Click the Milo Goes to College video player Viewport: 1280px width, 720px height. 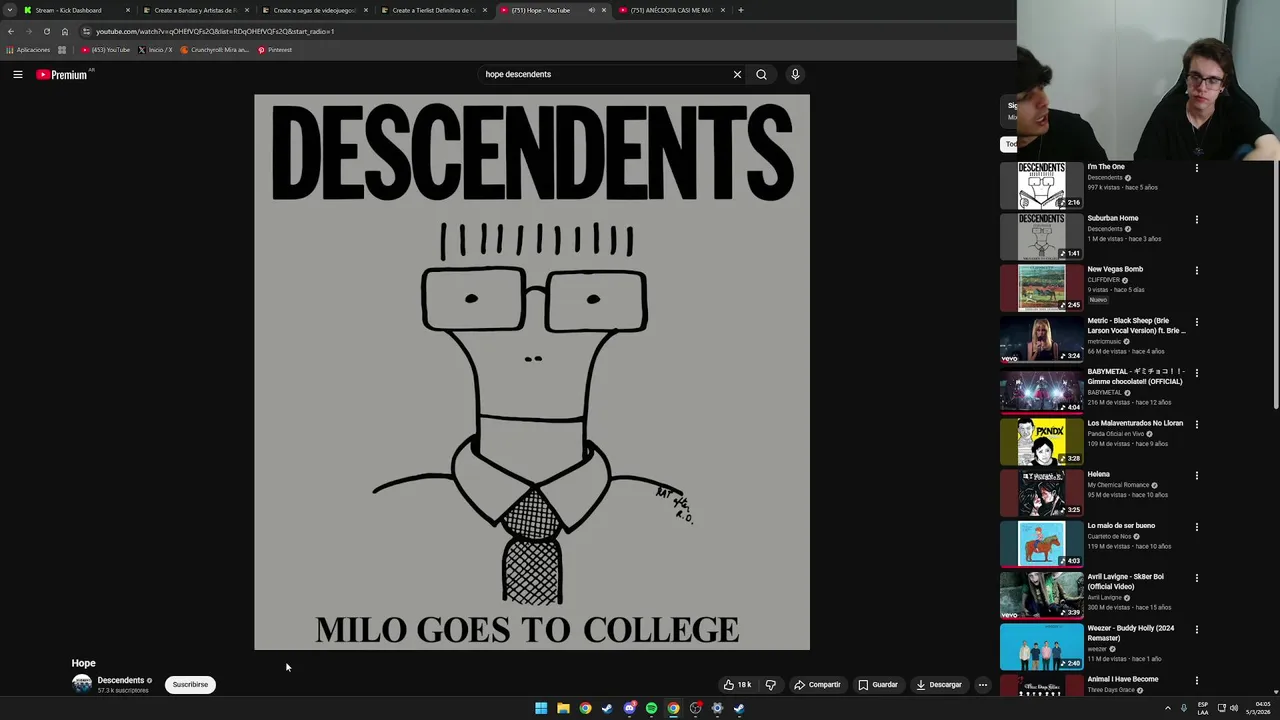(532, 372)
